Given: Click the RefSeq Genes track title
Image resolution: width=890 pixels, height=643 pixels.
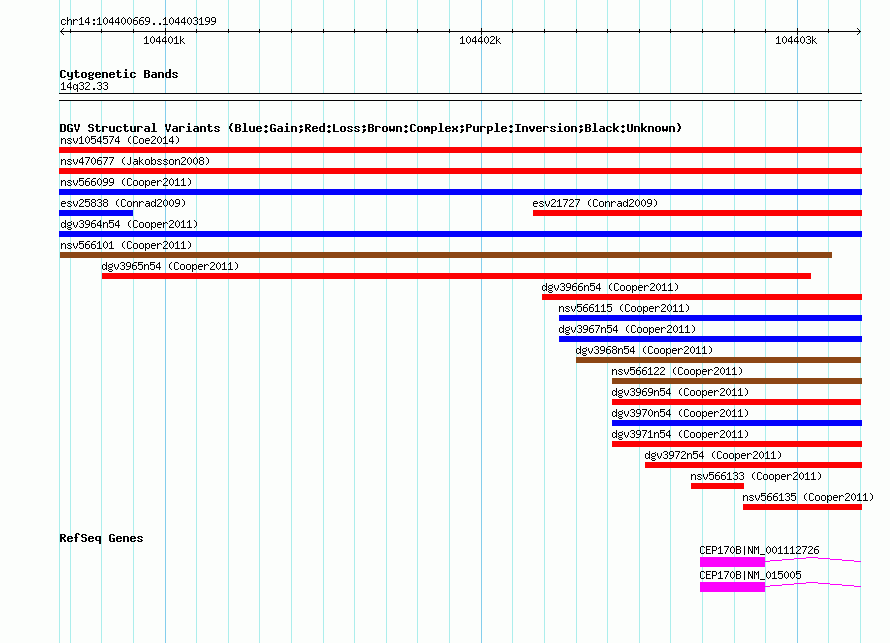Looking at the screenshot, I should (101, 538).
